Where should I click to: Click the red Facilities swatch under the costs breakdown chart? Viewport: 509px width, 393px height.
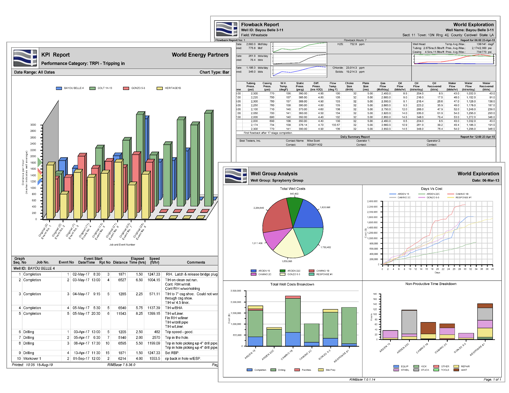297,370
